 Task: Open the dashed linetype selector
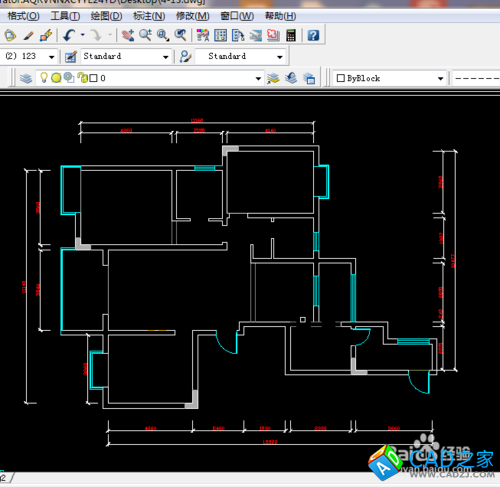coord(476,78)
